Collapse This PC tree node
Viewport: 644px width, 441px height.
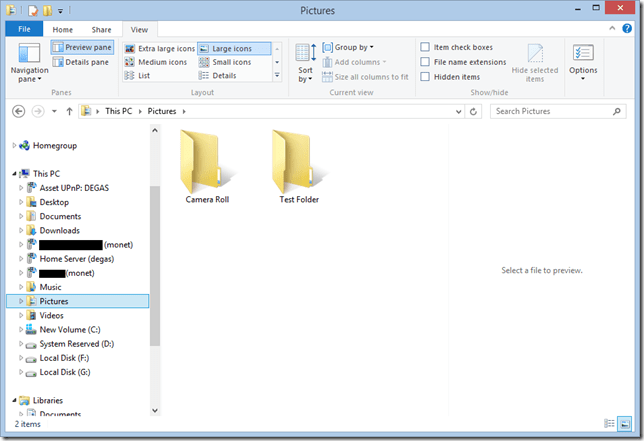coord(14,174)
